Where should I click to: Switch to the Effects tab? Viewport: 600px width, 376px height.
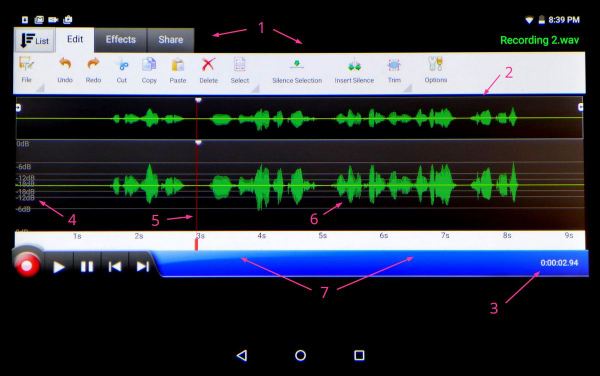[x=121, y=39]
